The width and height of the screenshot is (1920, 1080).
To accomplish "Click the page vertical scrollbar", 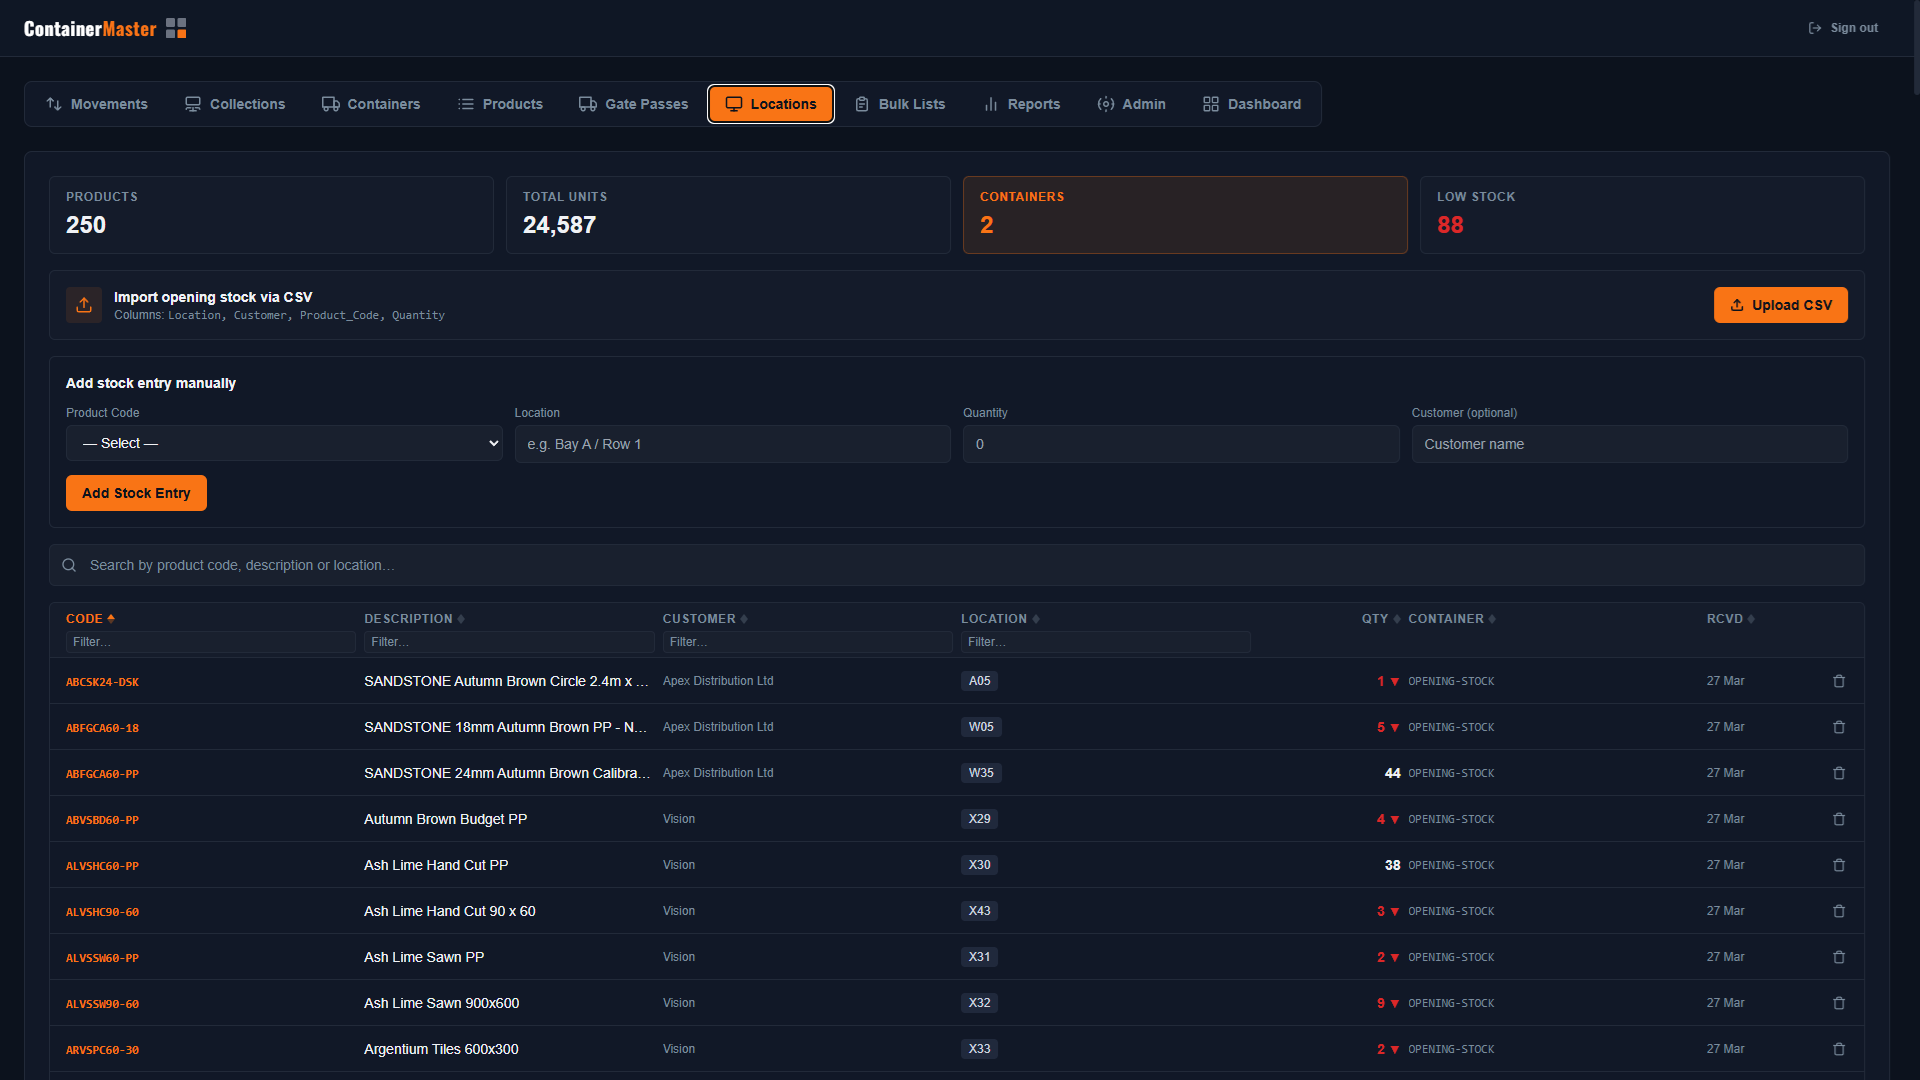I will [1914, 50].
